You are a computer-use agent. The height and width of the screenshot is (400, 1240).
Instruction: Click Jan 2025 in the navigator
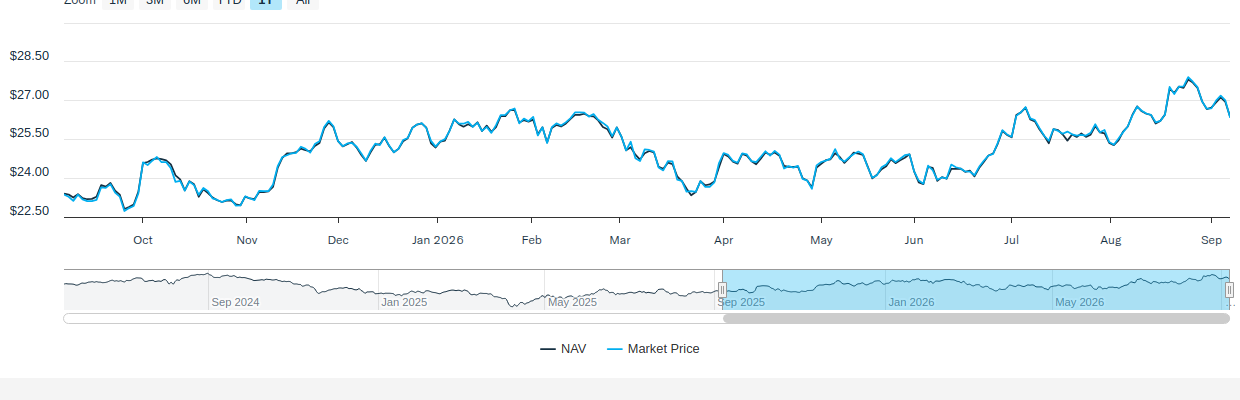(405, 302)
